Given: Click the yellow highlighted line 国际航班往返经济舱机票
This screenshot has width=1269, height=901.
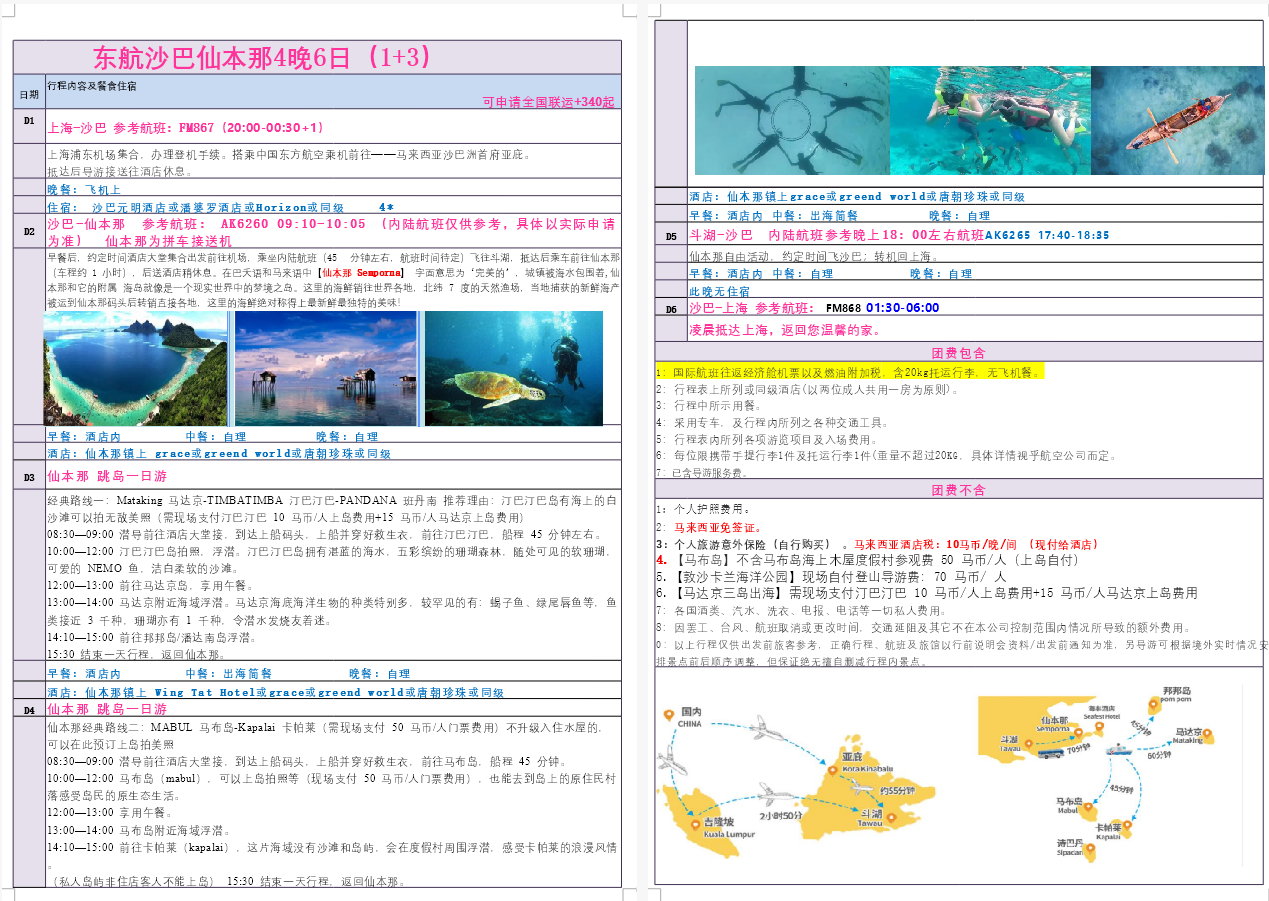Looking at the screenshot, I should [848, 371].
